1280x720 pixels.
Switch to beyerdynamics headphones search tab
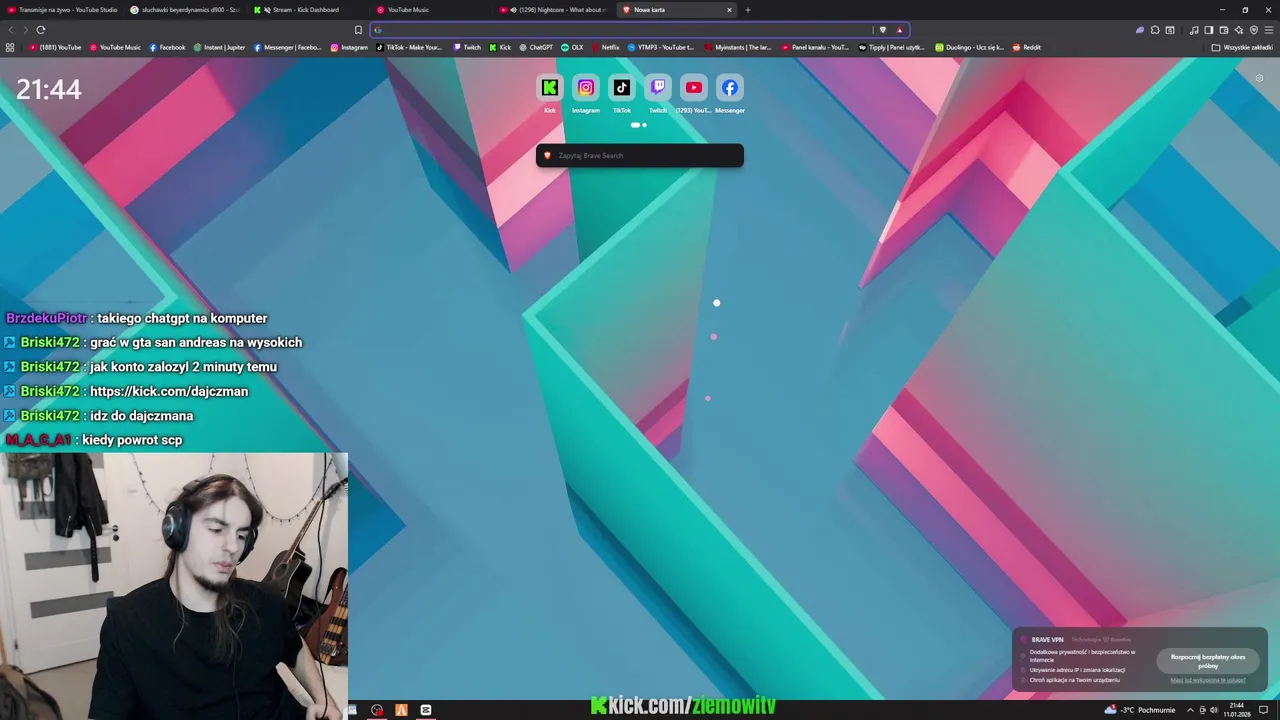pos(186,10)
